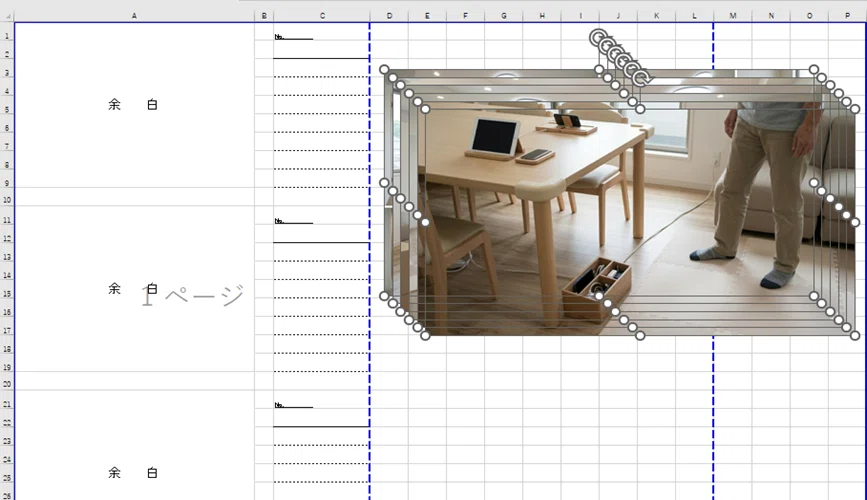Click the backmost picture's bottom-left corner handle
The width and height of the screenshot is (867, 500).
[384, 296]
